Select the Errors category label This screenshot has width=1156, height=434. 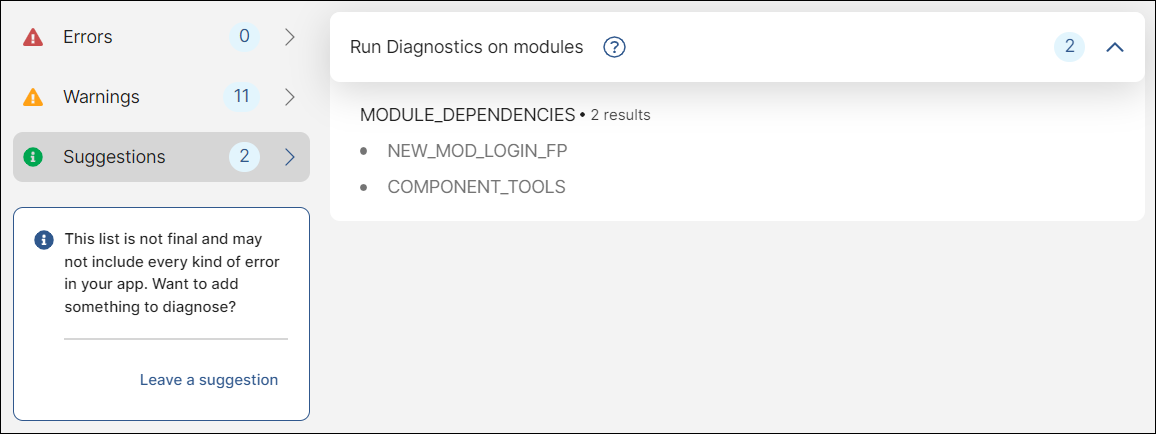88,37
